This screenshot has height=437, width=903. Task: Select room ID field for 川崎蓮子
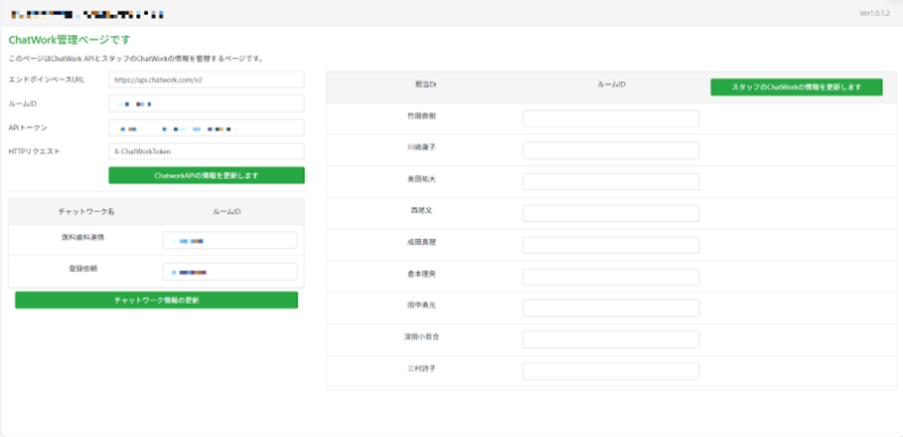[x=610, y=150]
